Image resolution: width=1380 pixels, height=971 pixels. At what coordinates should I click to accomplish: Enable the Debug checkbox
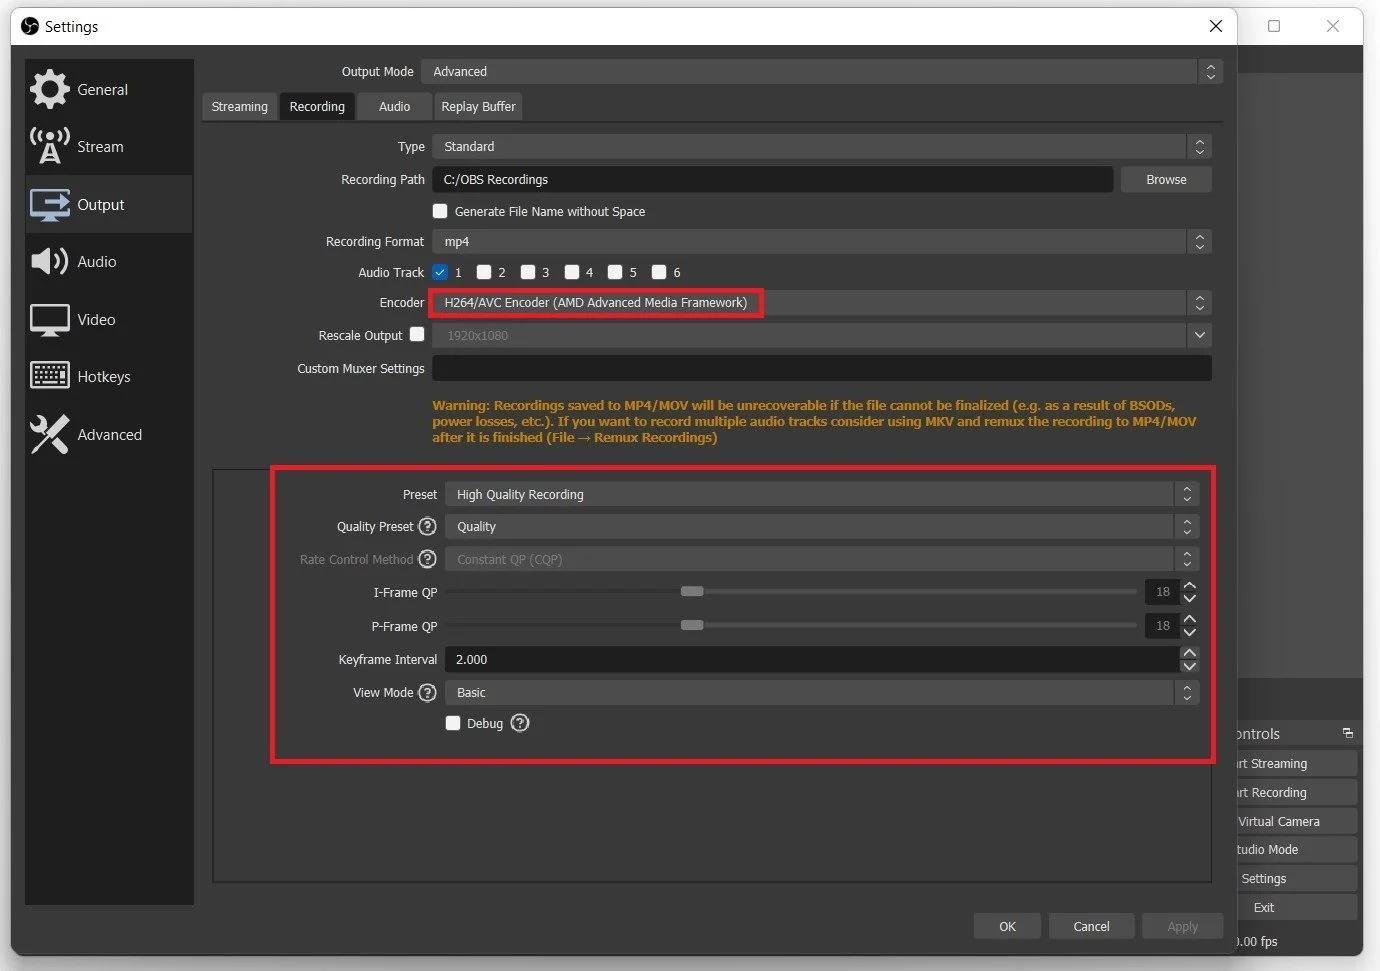pos(453,723)
